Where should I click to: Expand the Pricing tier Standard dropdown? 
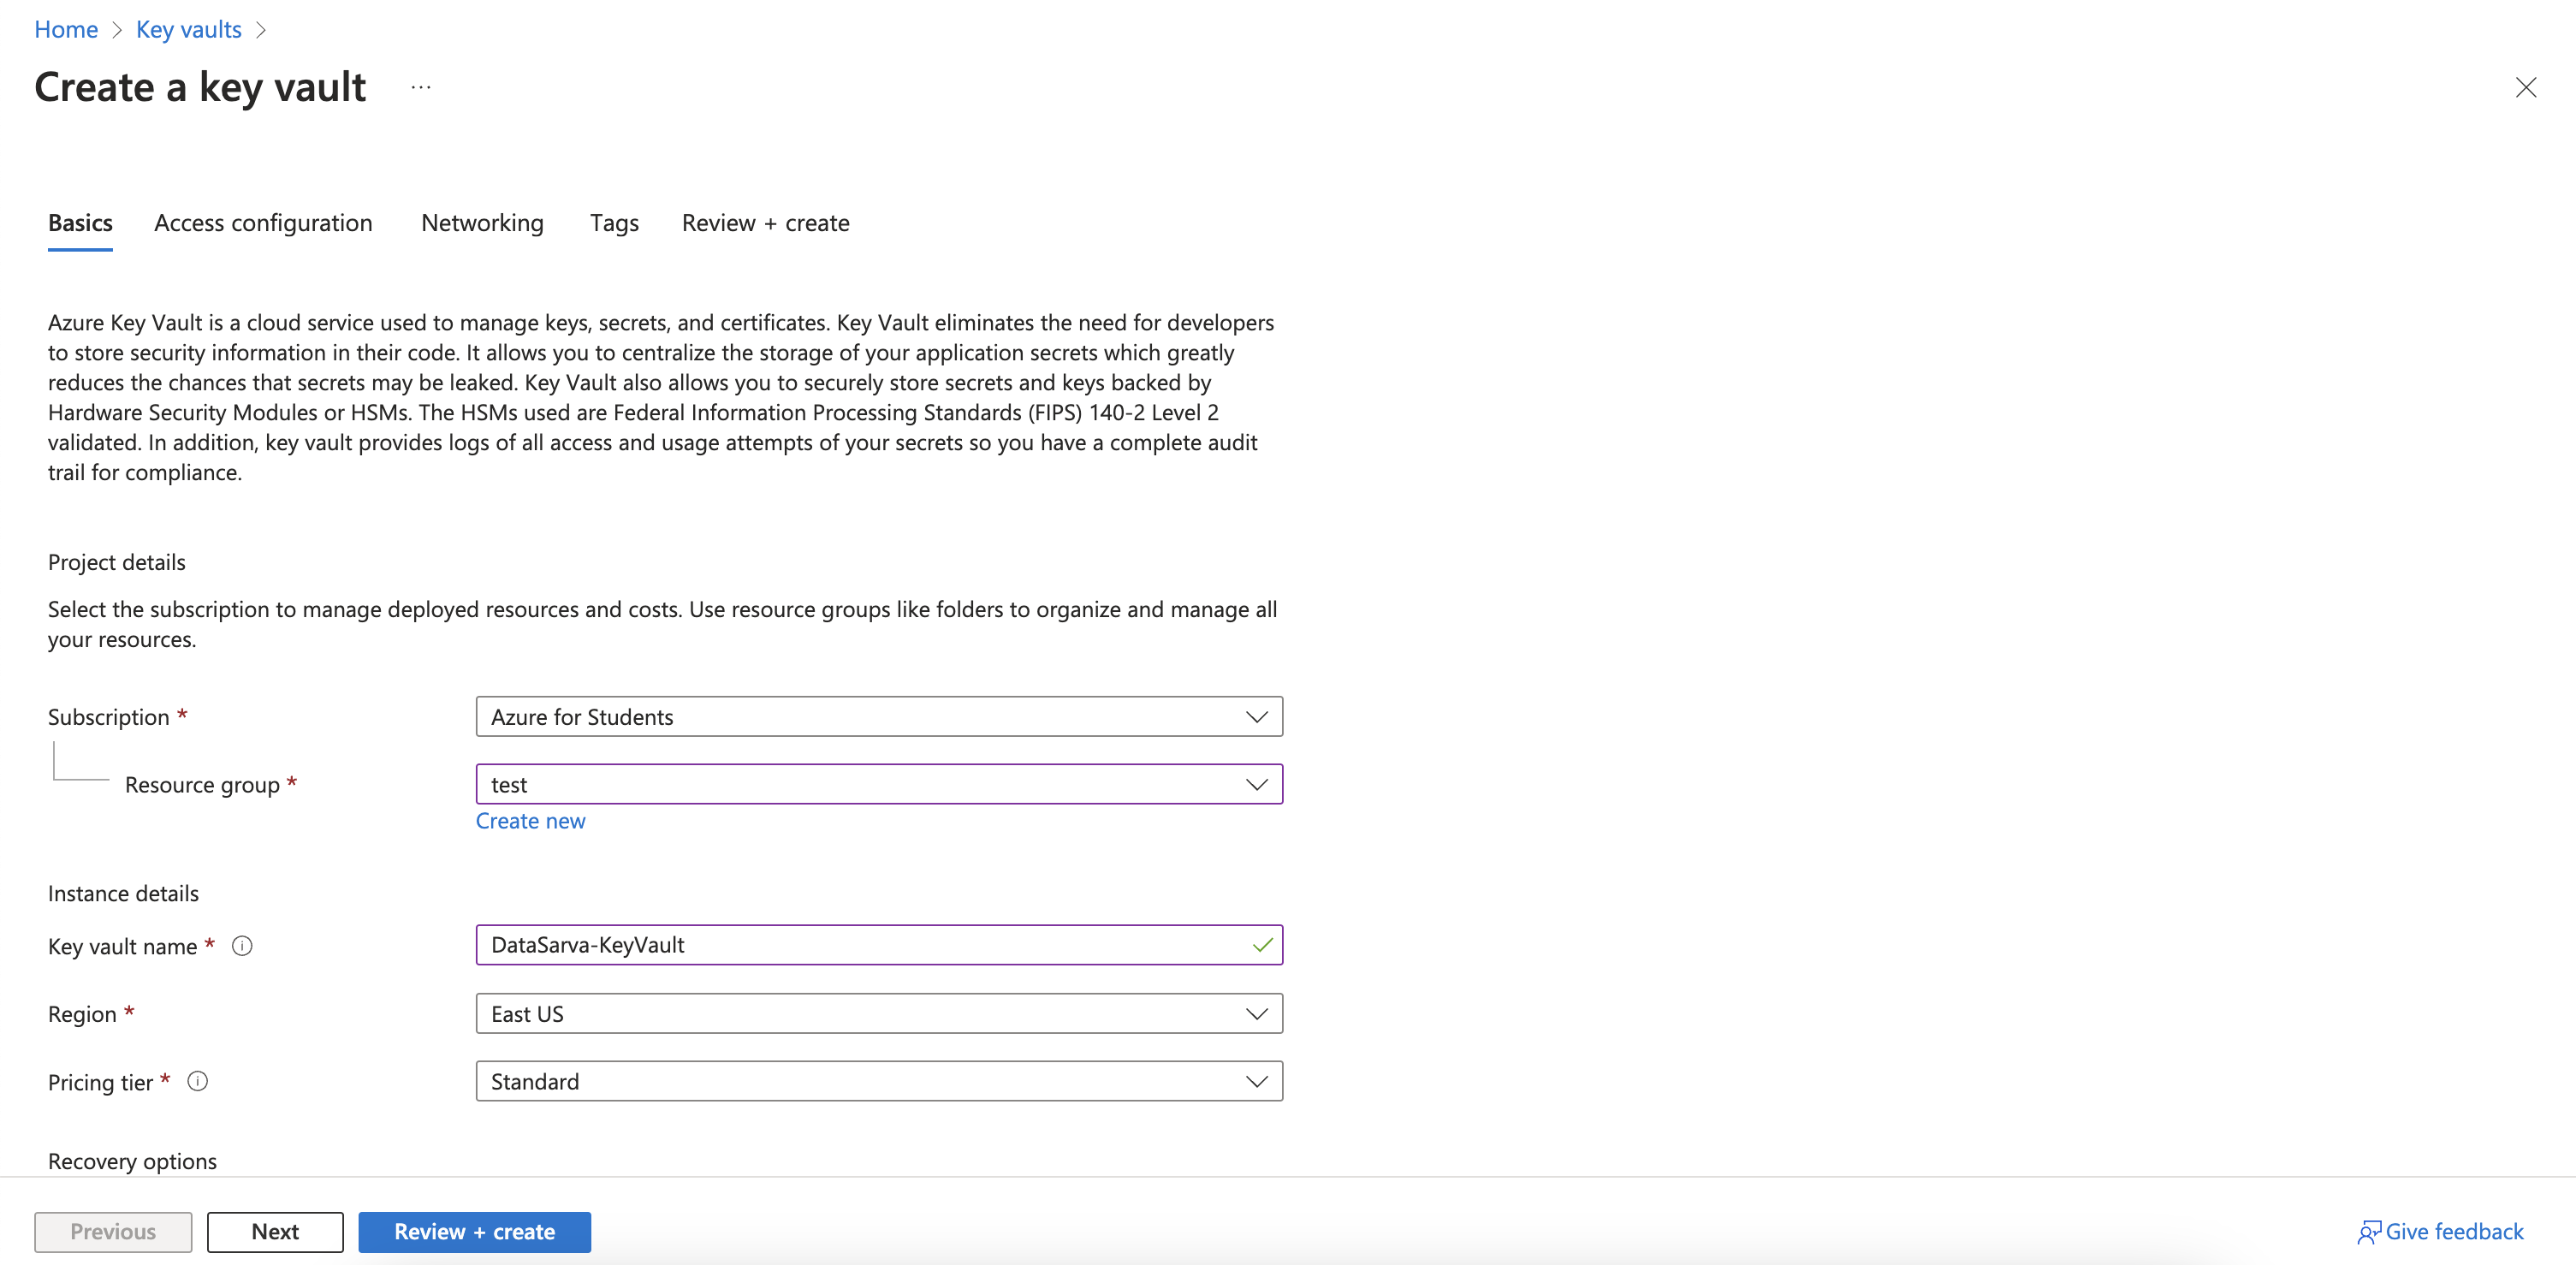click(878, 1082)
